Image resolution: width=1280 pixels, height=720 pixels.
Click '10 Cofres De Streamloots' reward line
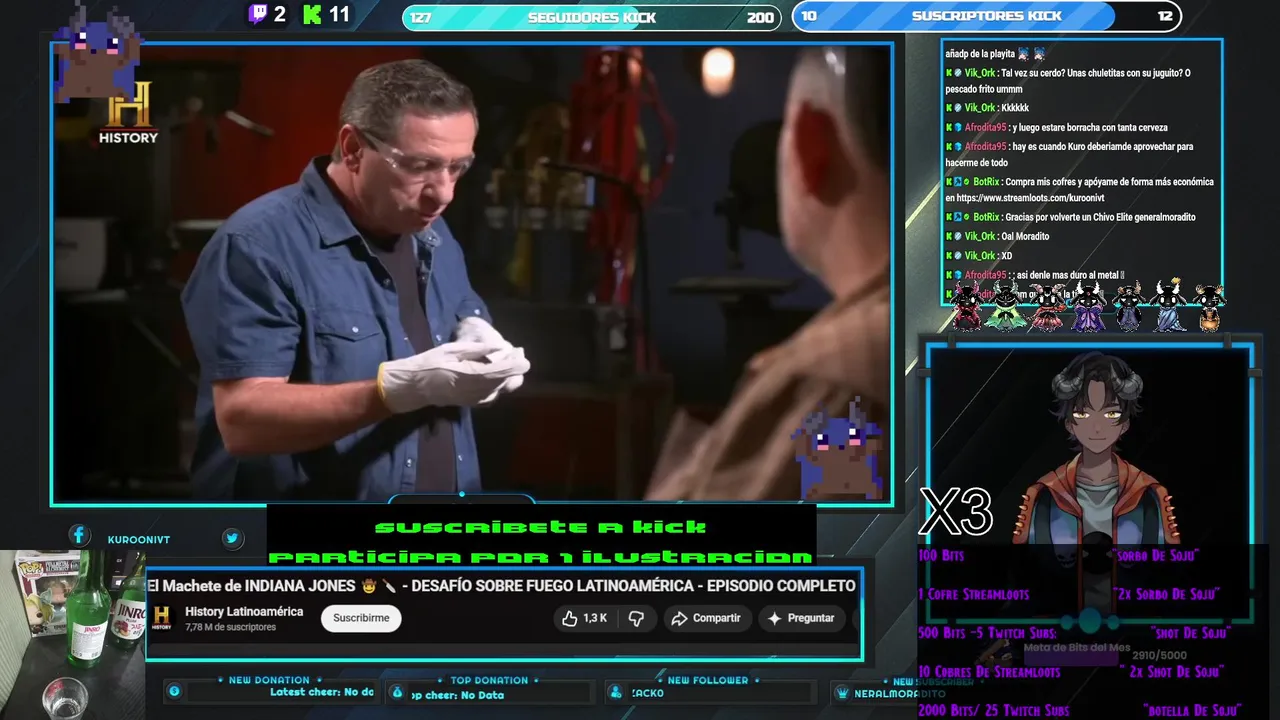(x=989, y=672)
